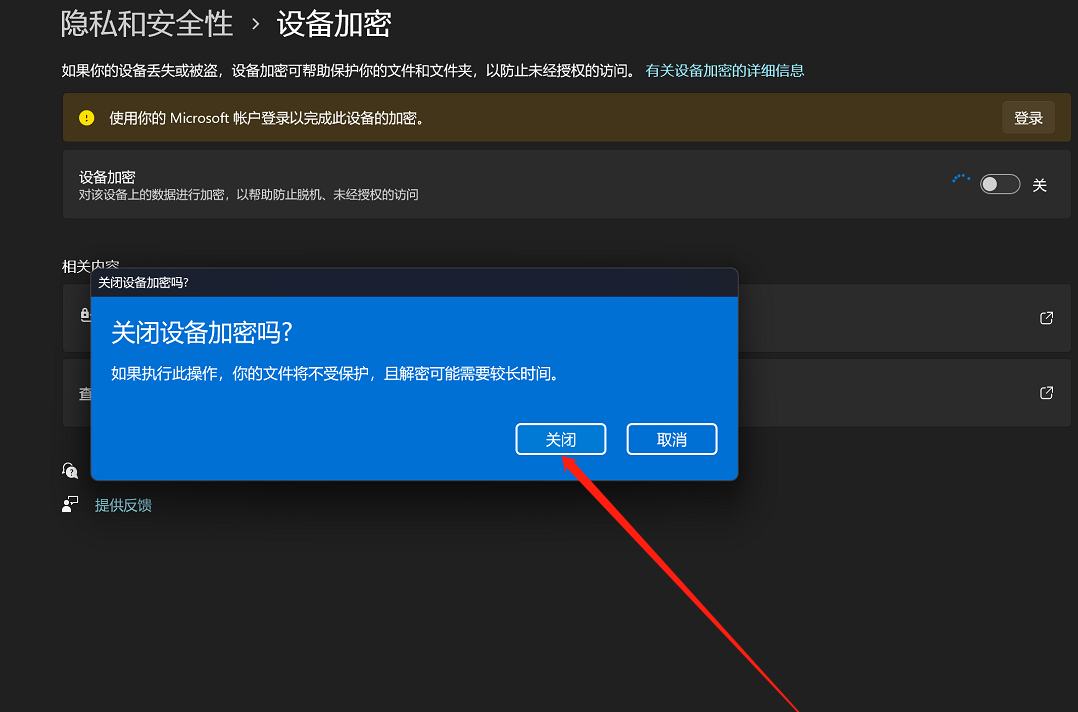Click the Microsoft 帐户 banner message
This screenshot has width=1078, height=712.
click(x=267, y=118)
